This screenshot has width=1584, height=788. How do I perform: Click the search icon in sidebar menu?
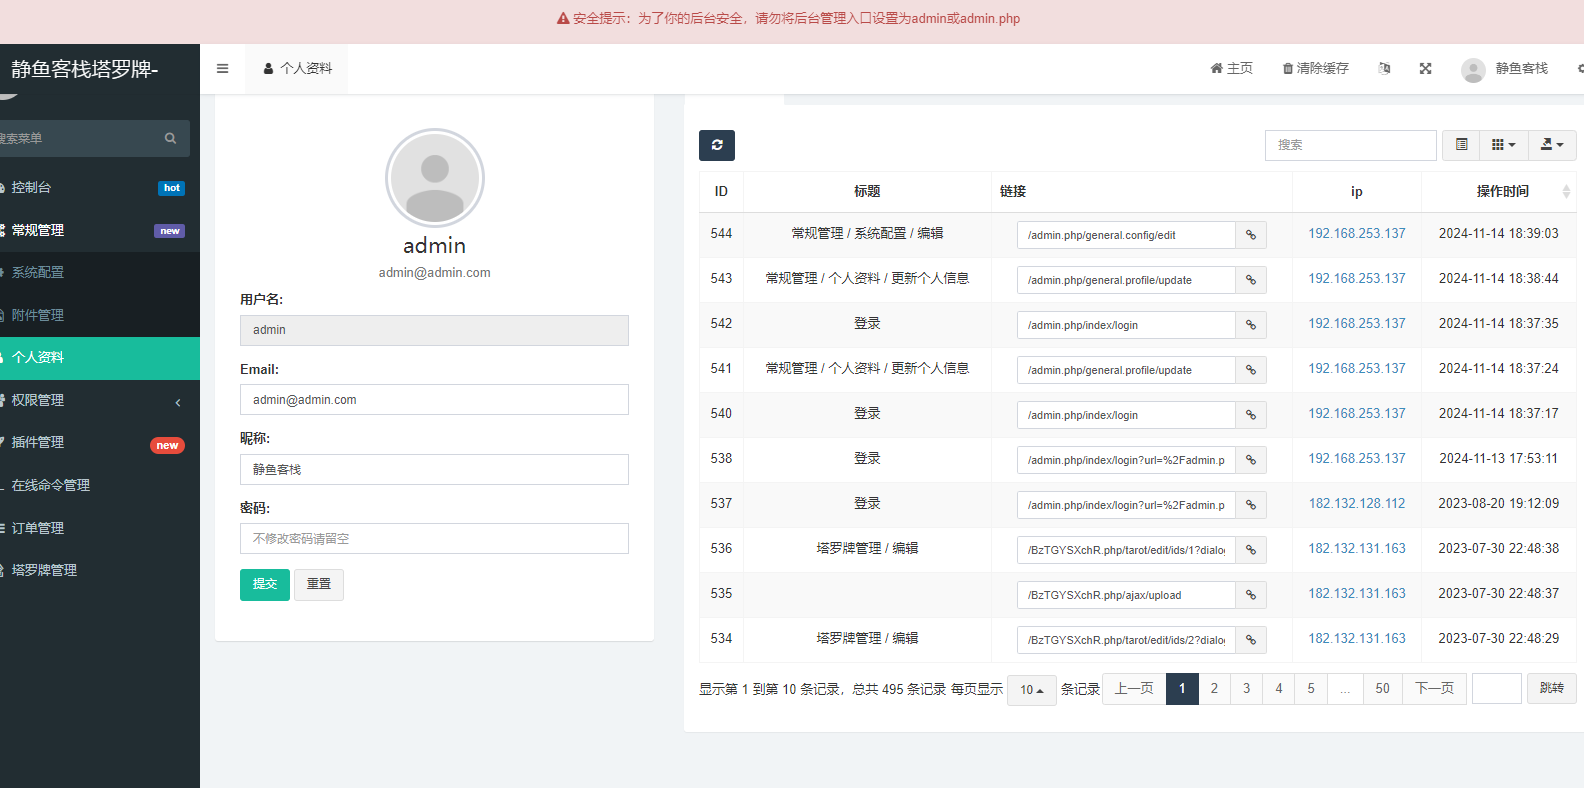tap(170, 139)
